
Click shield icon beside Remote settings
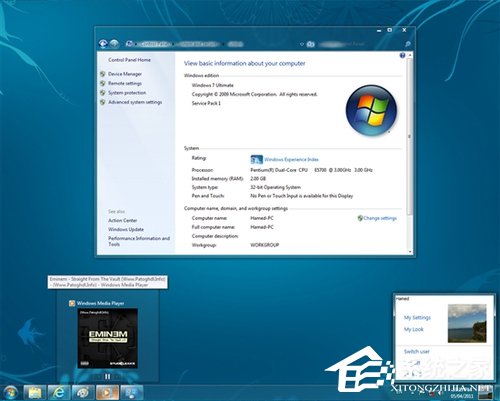click(x=103, y=83)
